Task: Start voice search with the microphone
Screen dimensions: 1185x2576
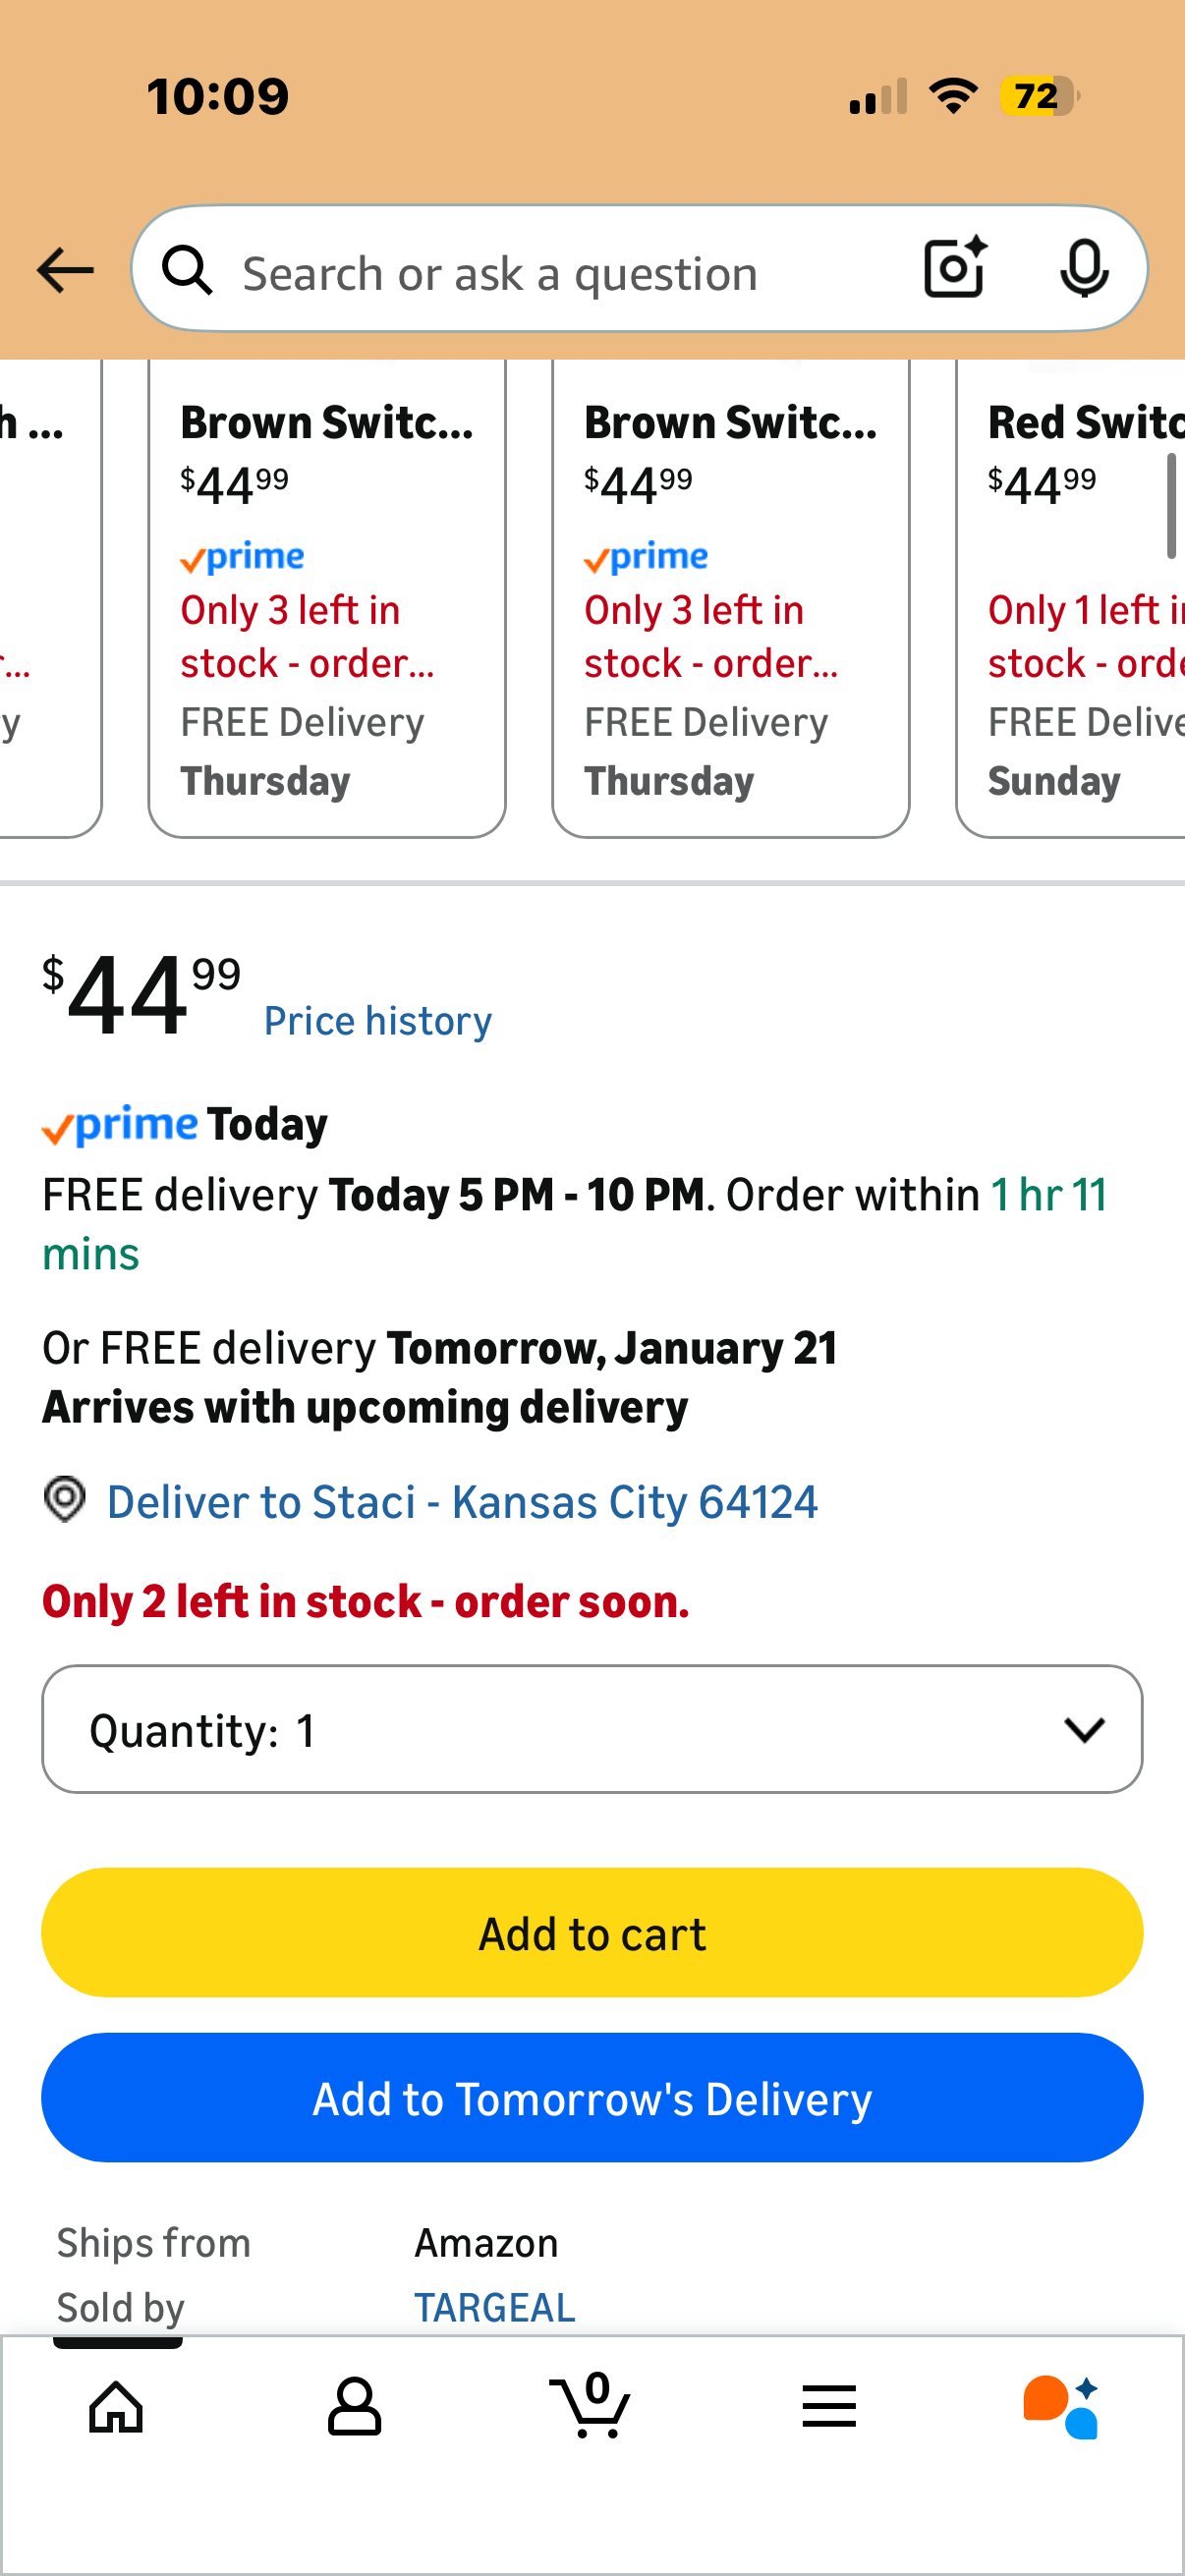Action: pyautogui.click(x=1084, y=268)
